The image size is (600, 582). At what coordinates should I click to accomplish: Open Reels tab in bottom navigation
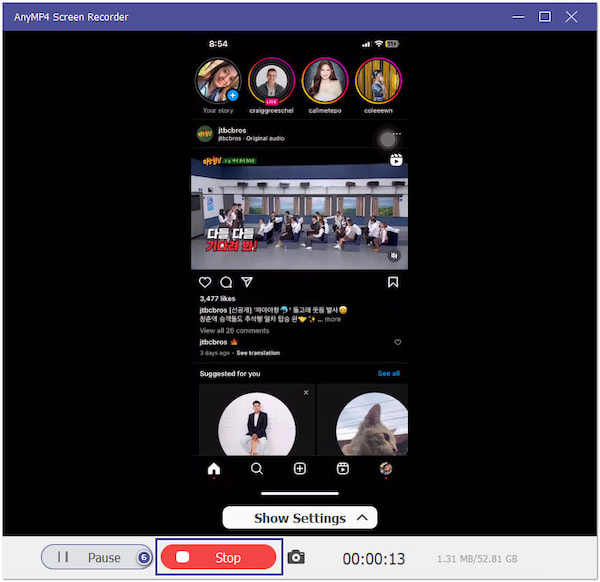pyautogui.click(x=342, y=469)
